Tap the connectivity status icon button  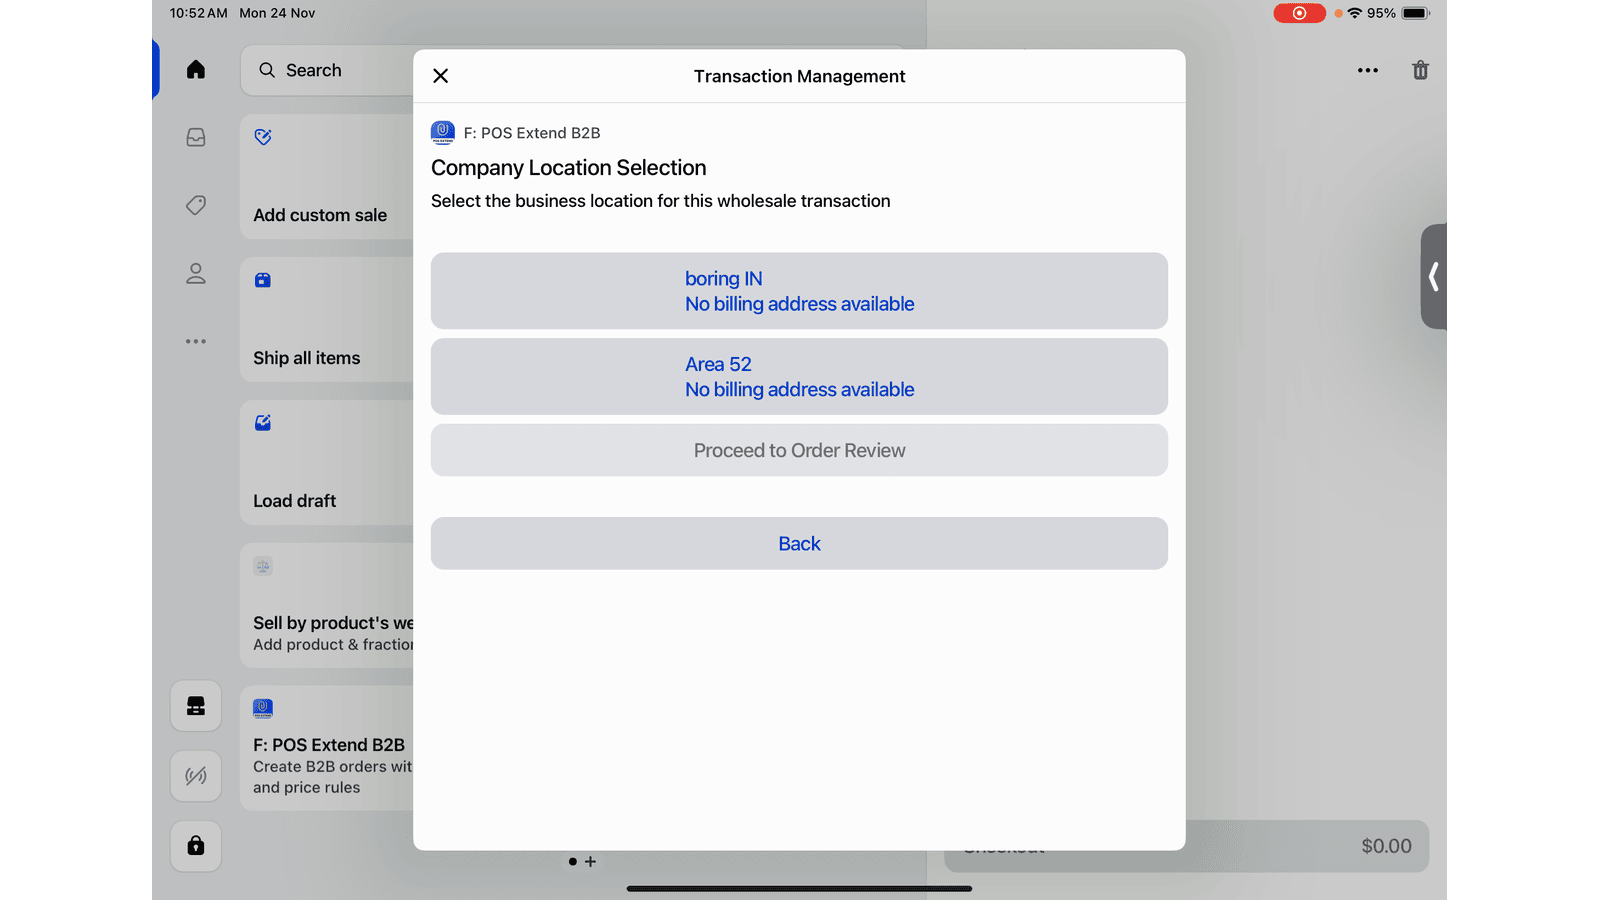[196, 776]
